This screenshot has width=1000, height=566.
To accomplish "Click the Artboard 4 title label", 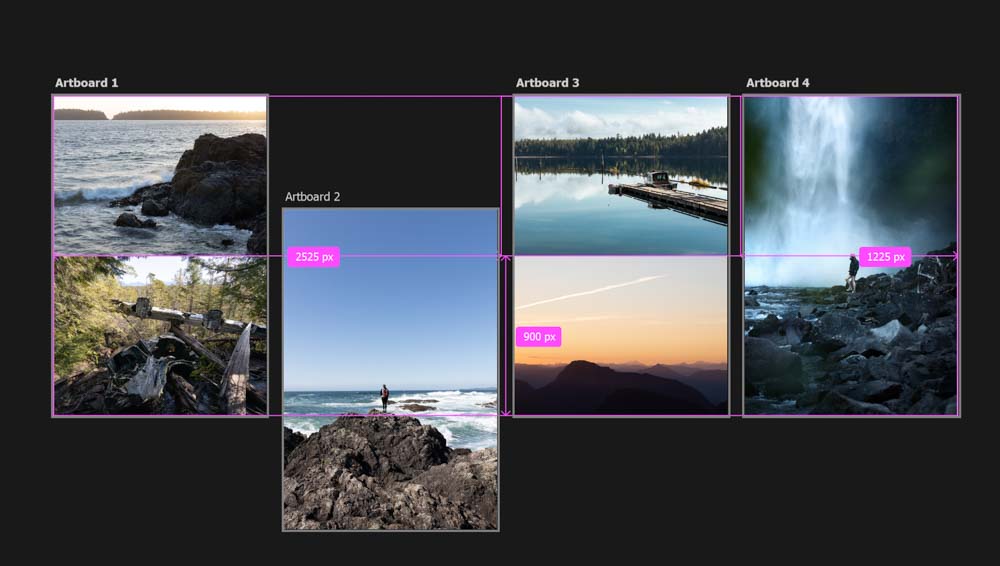I will [777, 83].
